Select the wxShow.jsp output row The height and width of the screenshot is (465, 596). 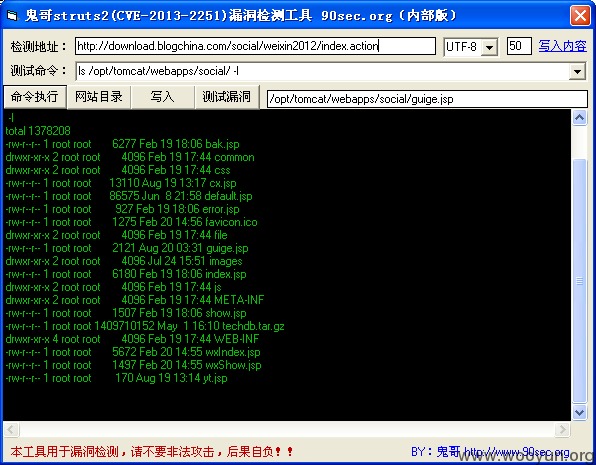coord(133,365)
